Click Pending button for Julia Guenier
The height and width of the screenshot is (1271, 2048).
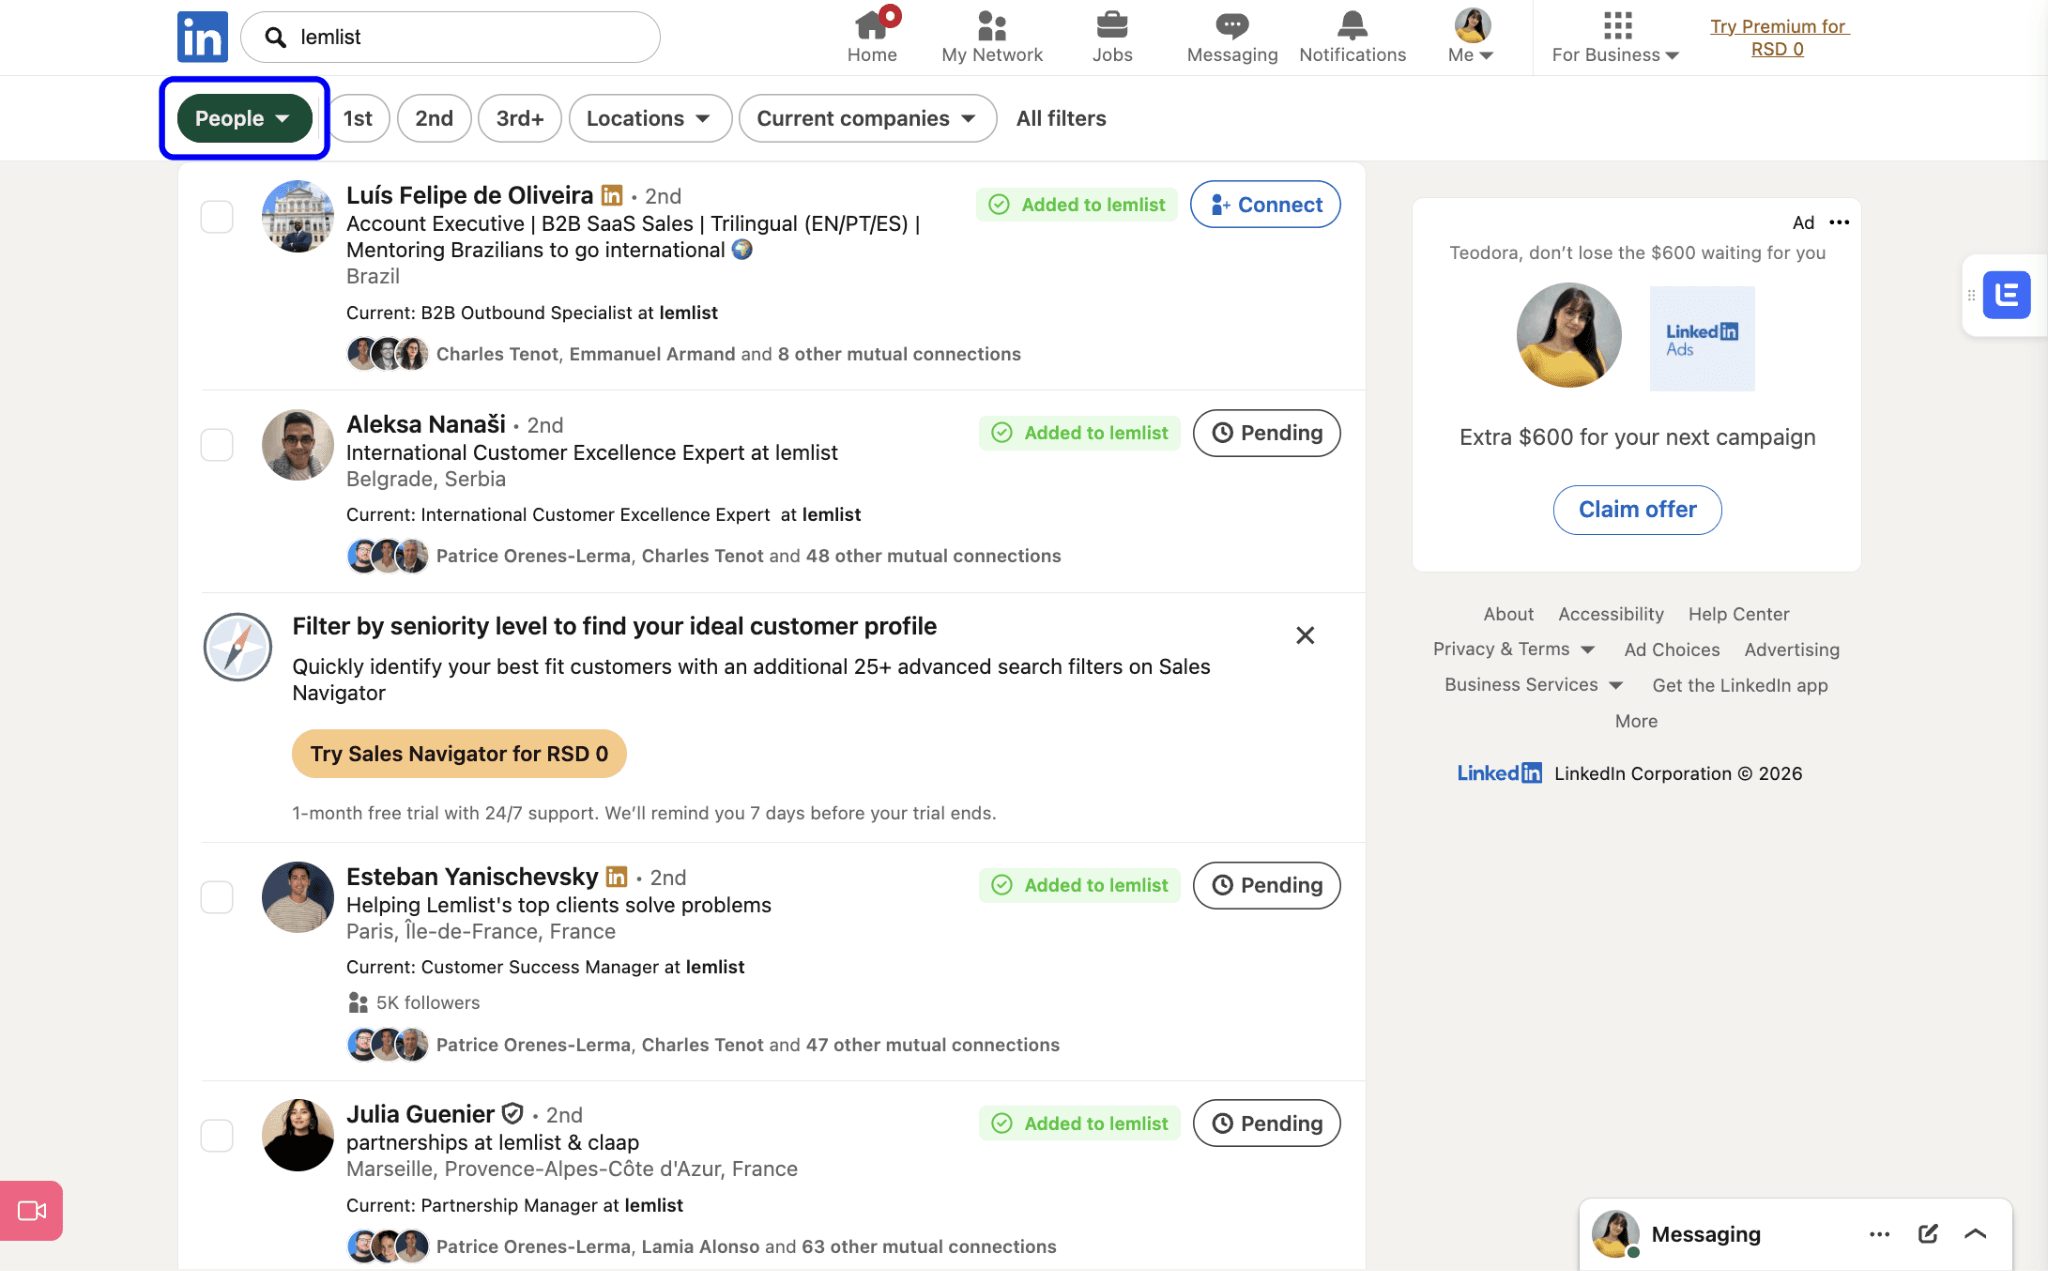[x=1266, y=1123]
